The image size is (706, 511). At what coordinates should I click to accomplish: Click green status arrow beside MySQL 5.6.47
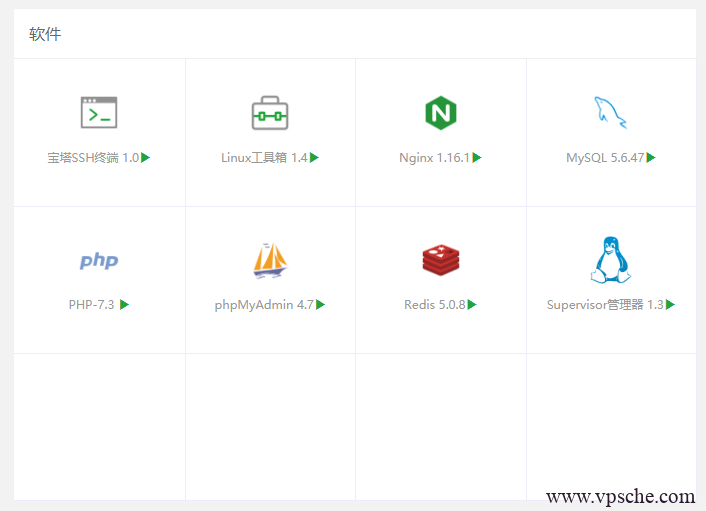click(651, 158)
